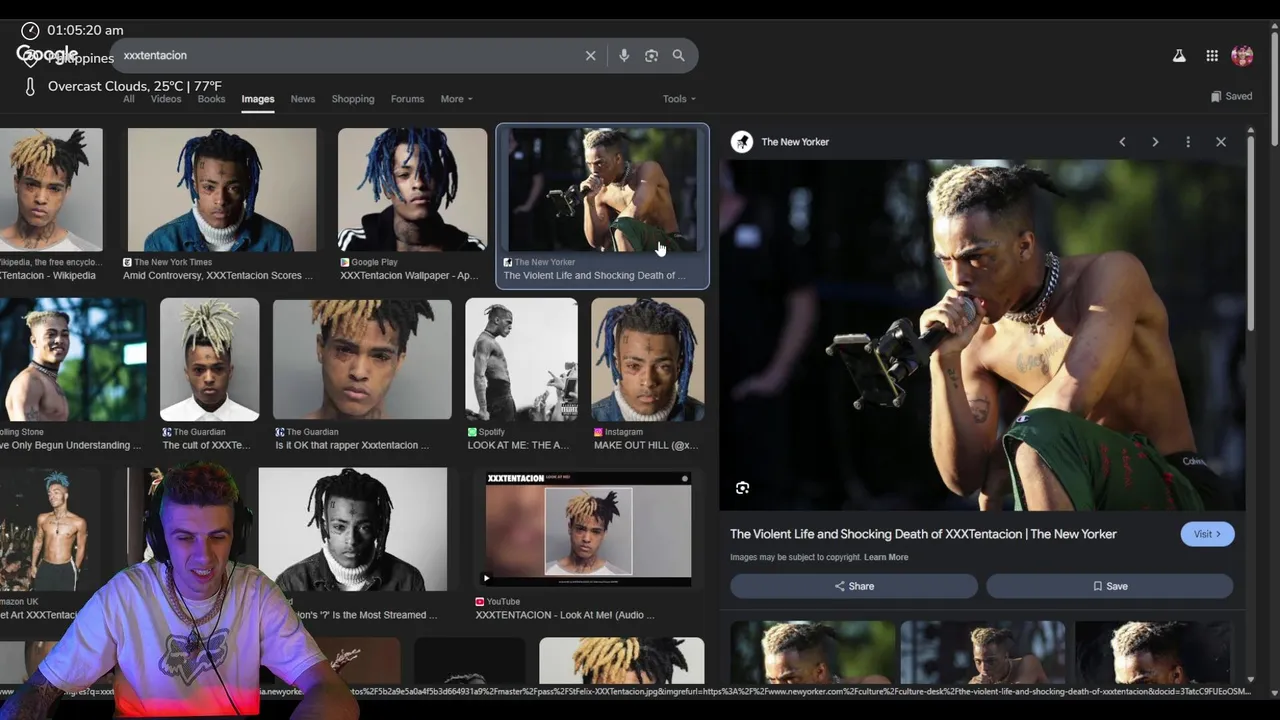Click 'Amid Controversy, XXXTentacion Scores' caption

click(218, 276)
